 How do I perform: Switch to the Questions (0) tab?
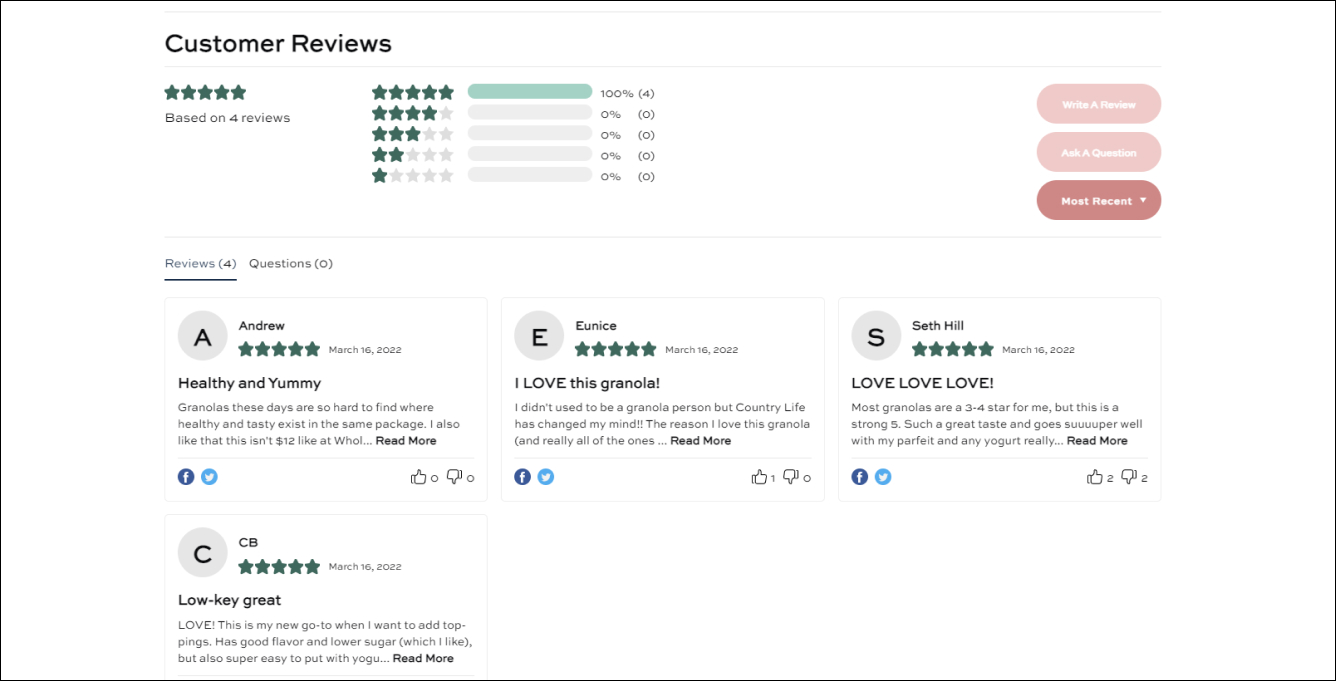tap(291, 264)
